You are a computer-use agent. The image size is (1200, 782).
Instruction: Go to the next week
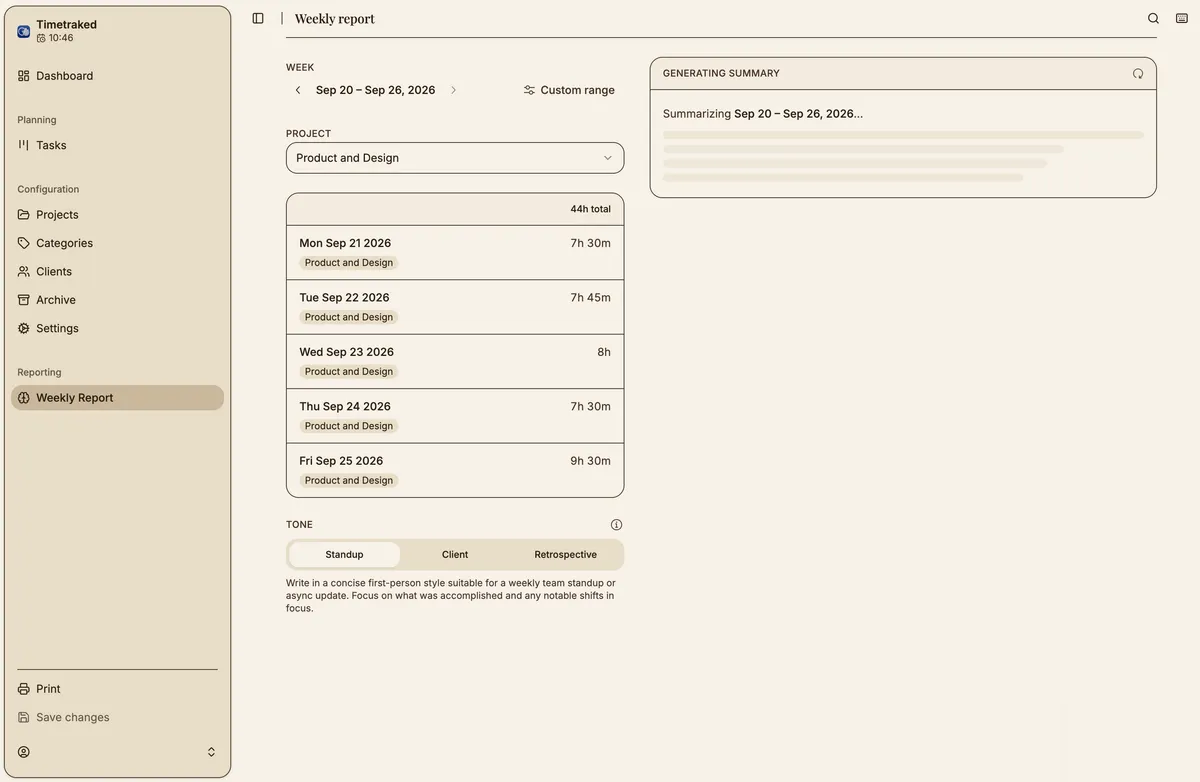[x=453, y=90]
